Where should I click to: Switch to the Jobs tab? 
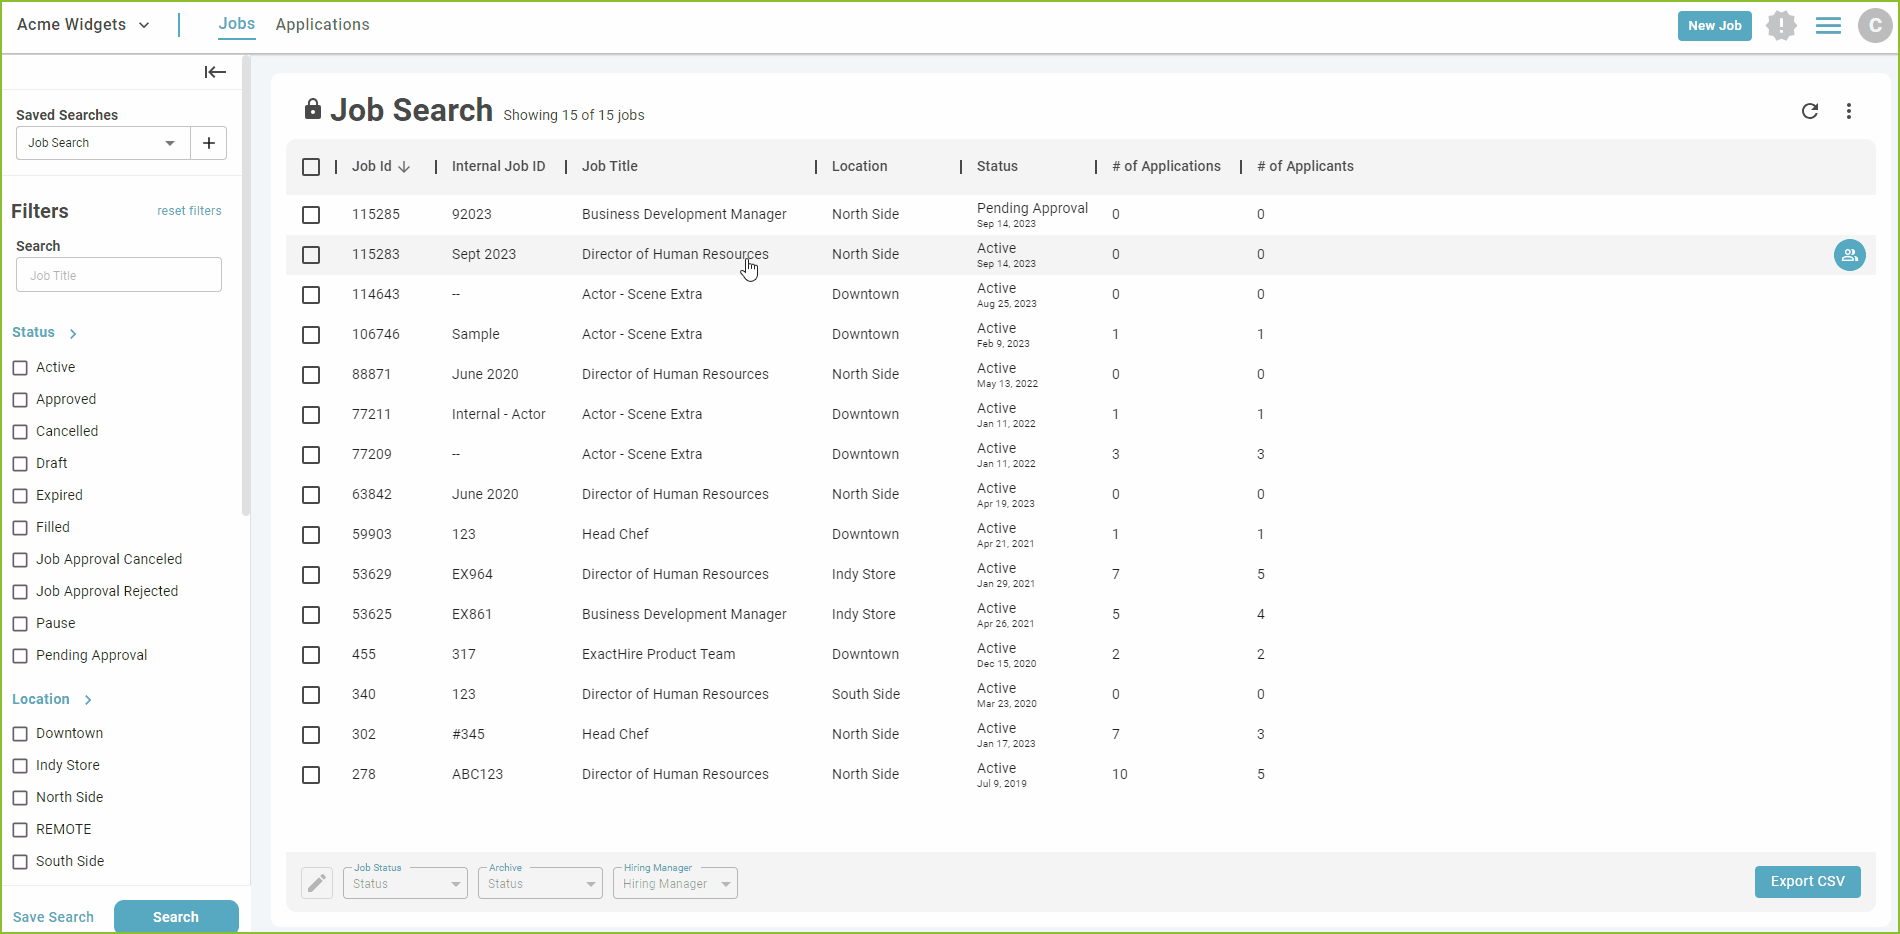tap(237, 24)
